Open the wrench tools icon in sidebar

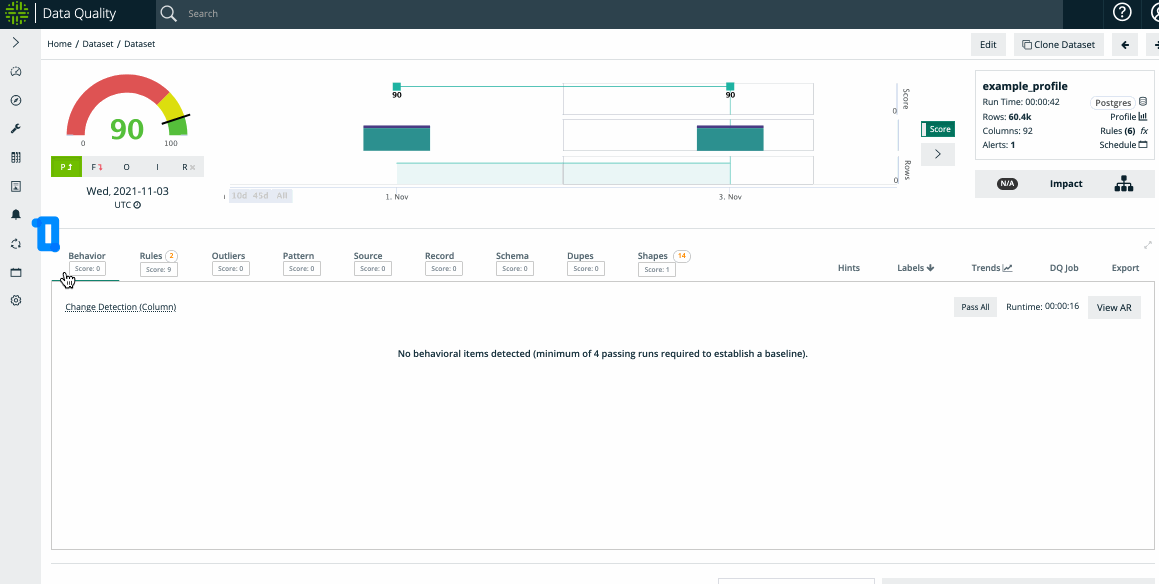[x=16, y=129]
